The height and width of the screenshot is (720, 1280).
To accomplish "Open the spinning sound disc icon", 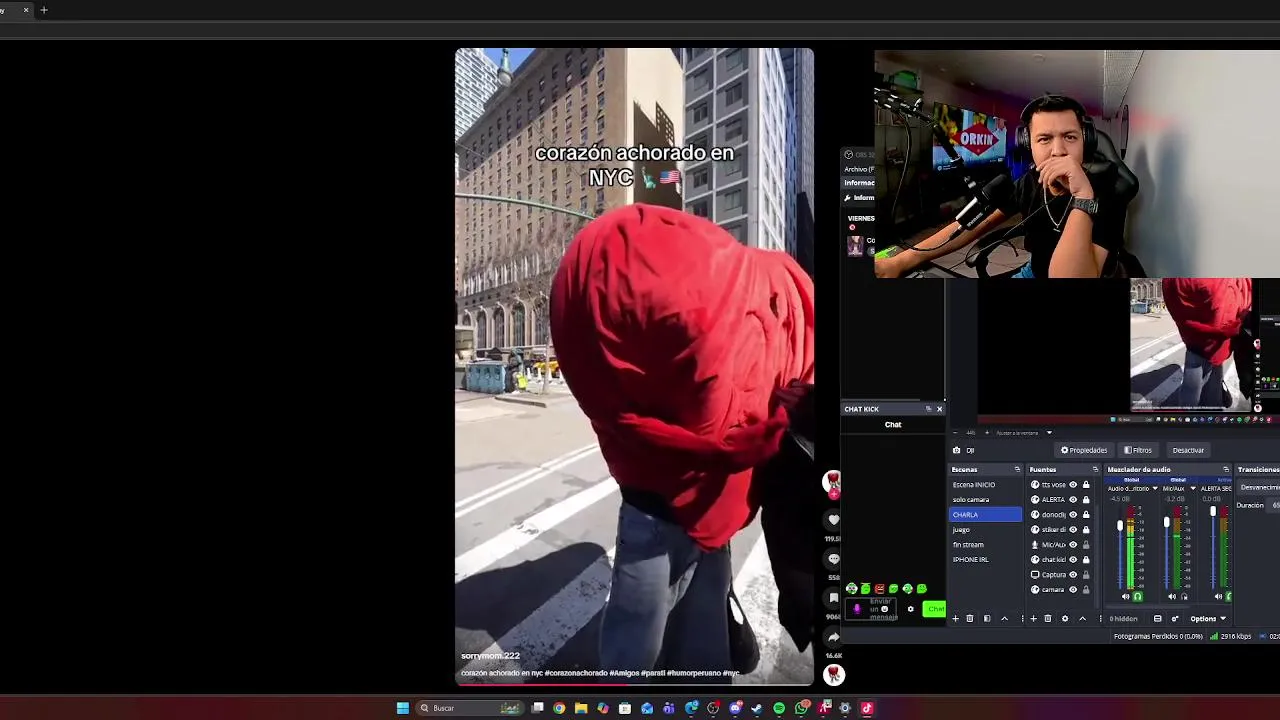I will (833, 675).
